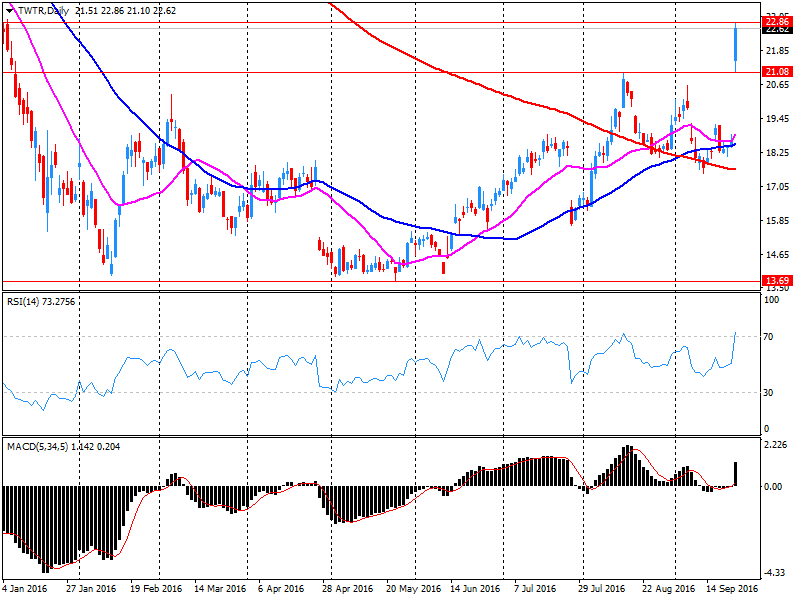Click the 29 Jul 2016 date label
The image size is (800, 600).
(x=602, y=588)
